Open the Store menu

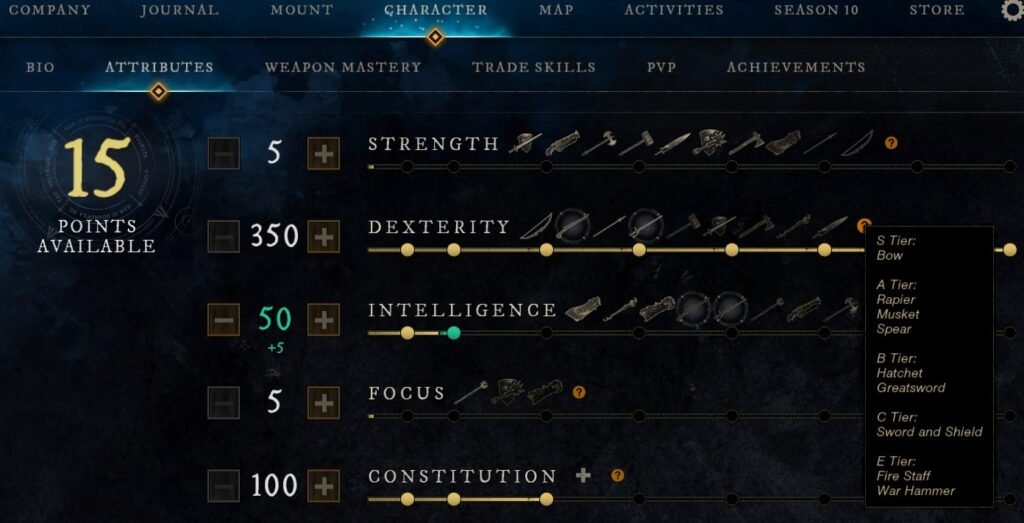937,10
